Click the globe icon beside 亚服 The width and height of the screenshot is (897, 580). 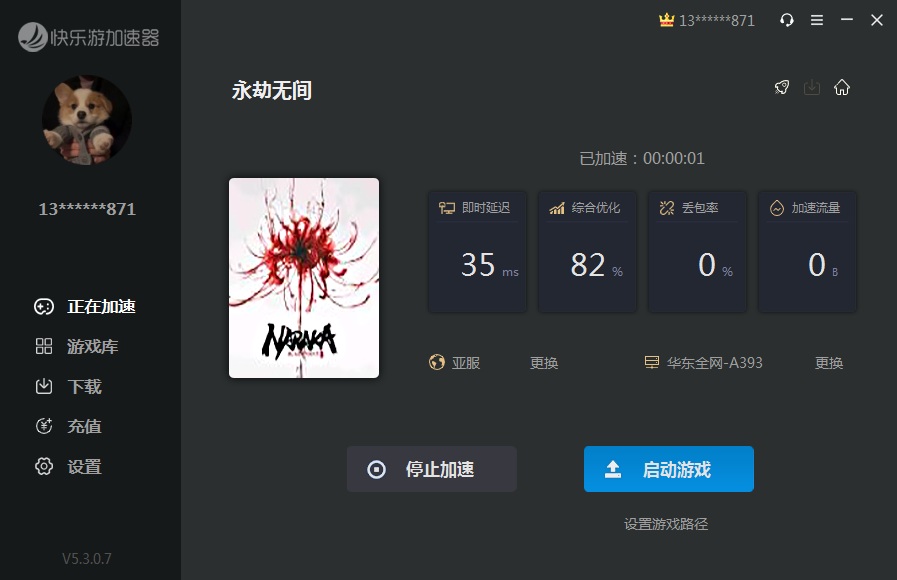437,363
